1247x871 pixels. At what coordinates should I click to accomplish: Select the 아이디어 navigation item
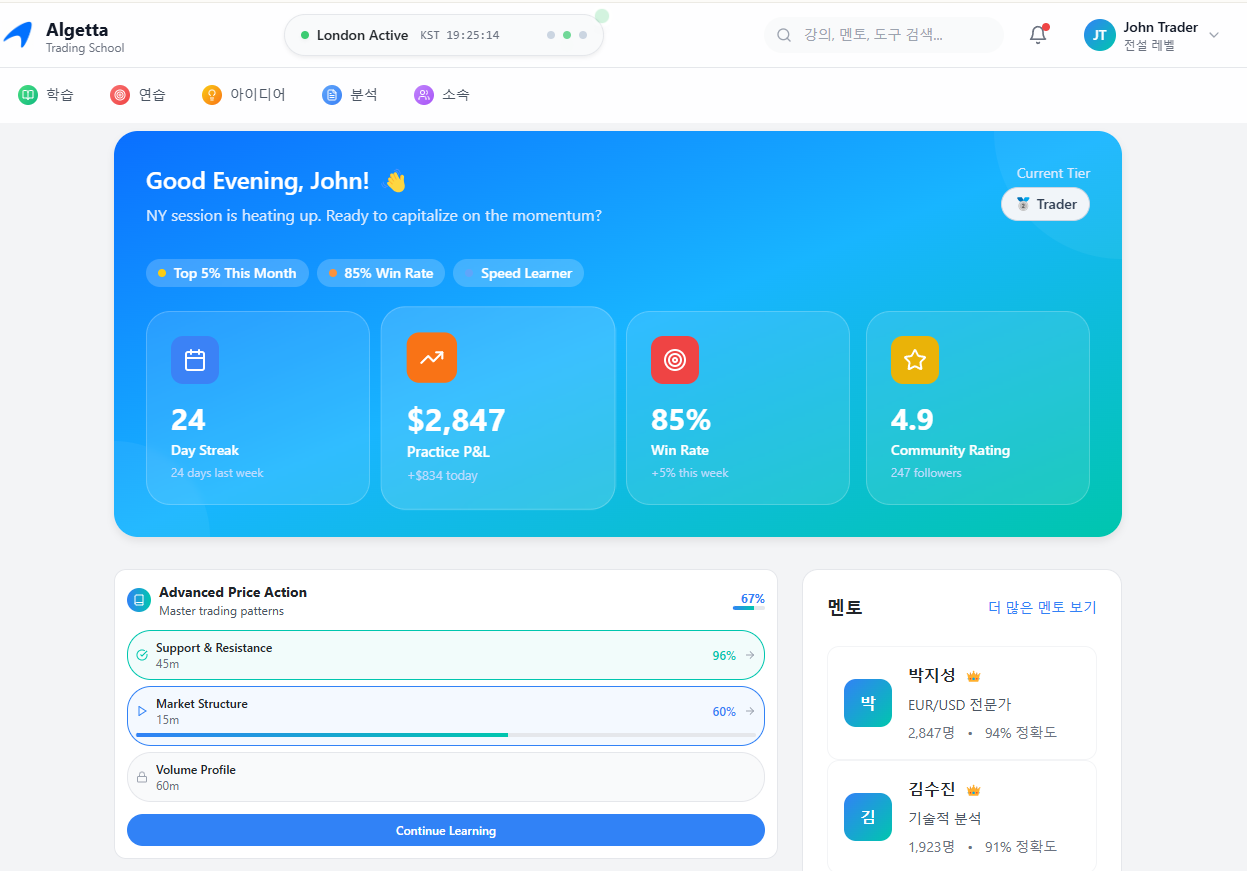tap(244, 95)
